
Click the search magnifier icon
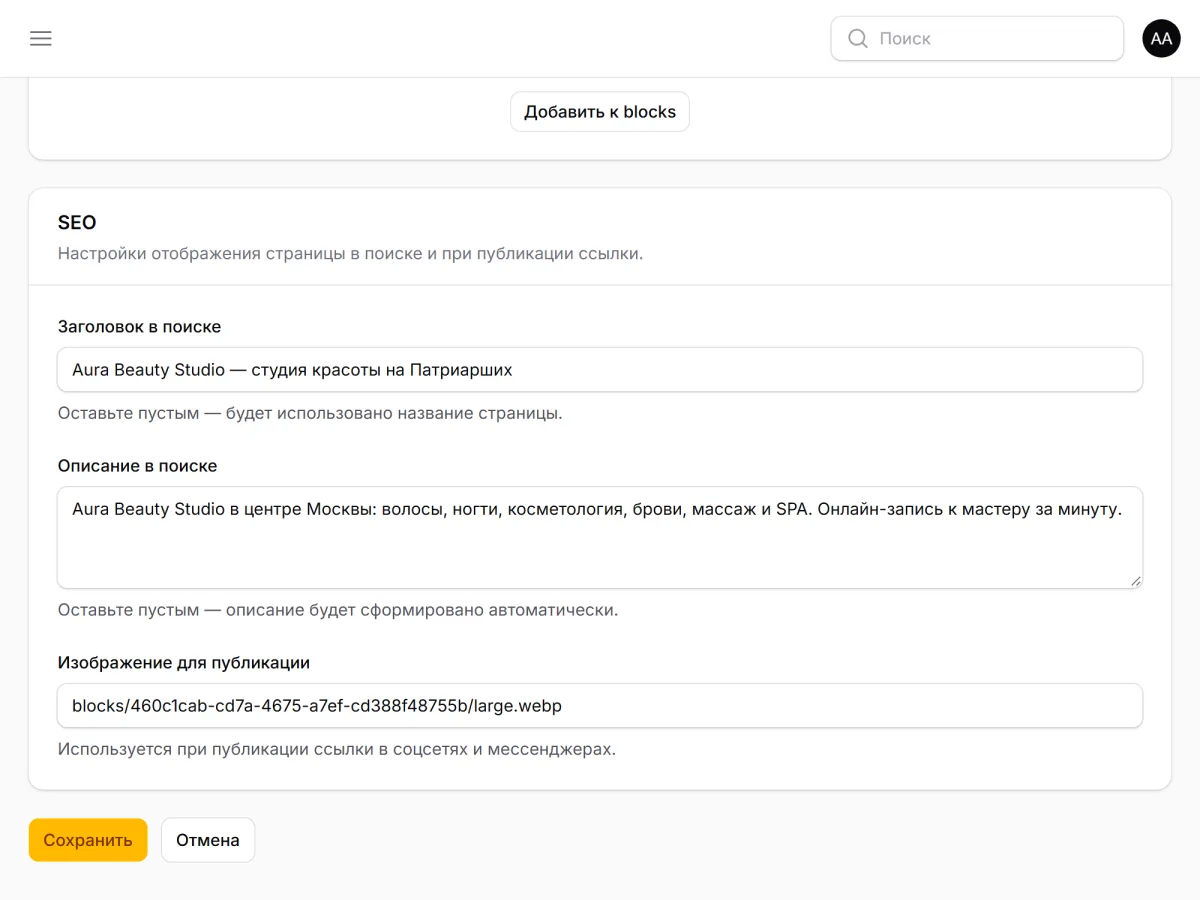click(x=857, y=38)
